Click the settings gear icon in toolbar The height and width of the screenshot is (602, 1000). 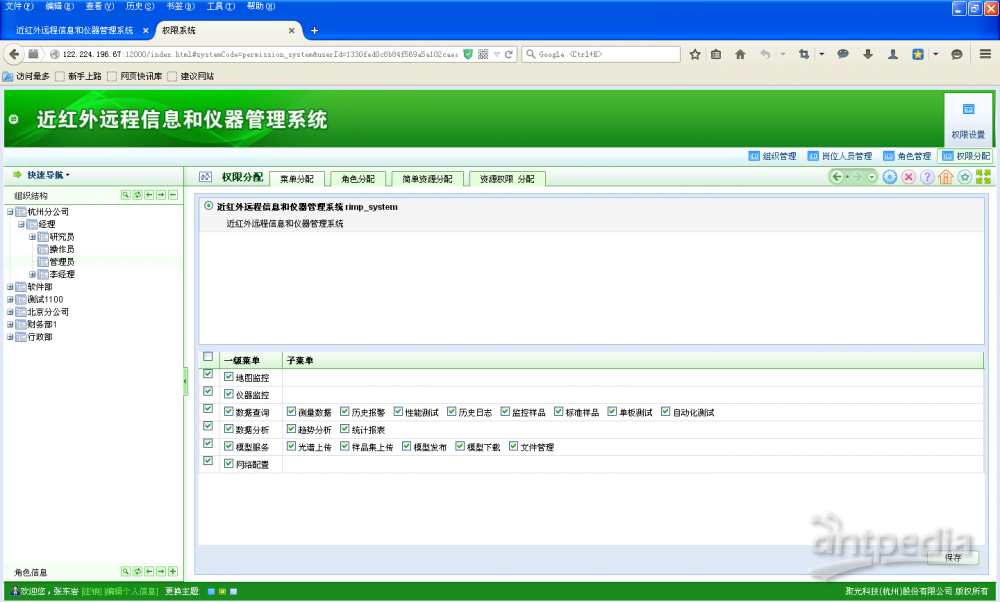point(890,177)
